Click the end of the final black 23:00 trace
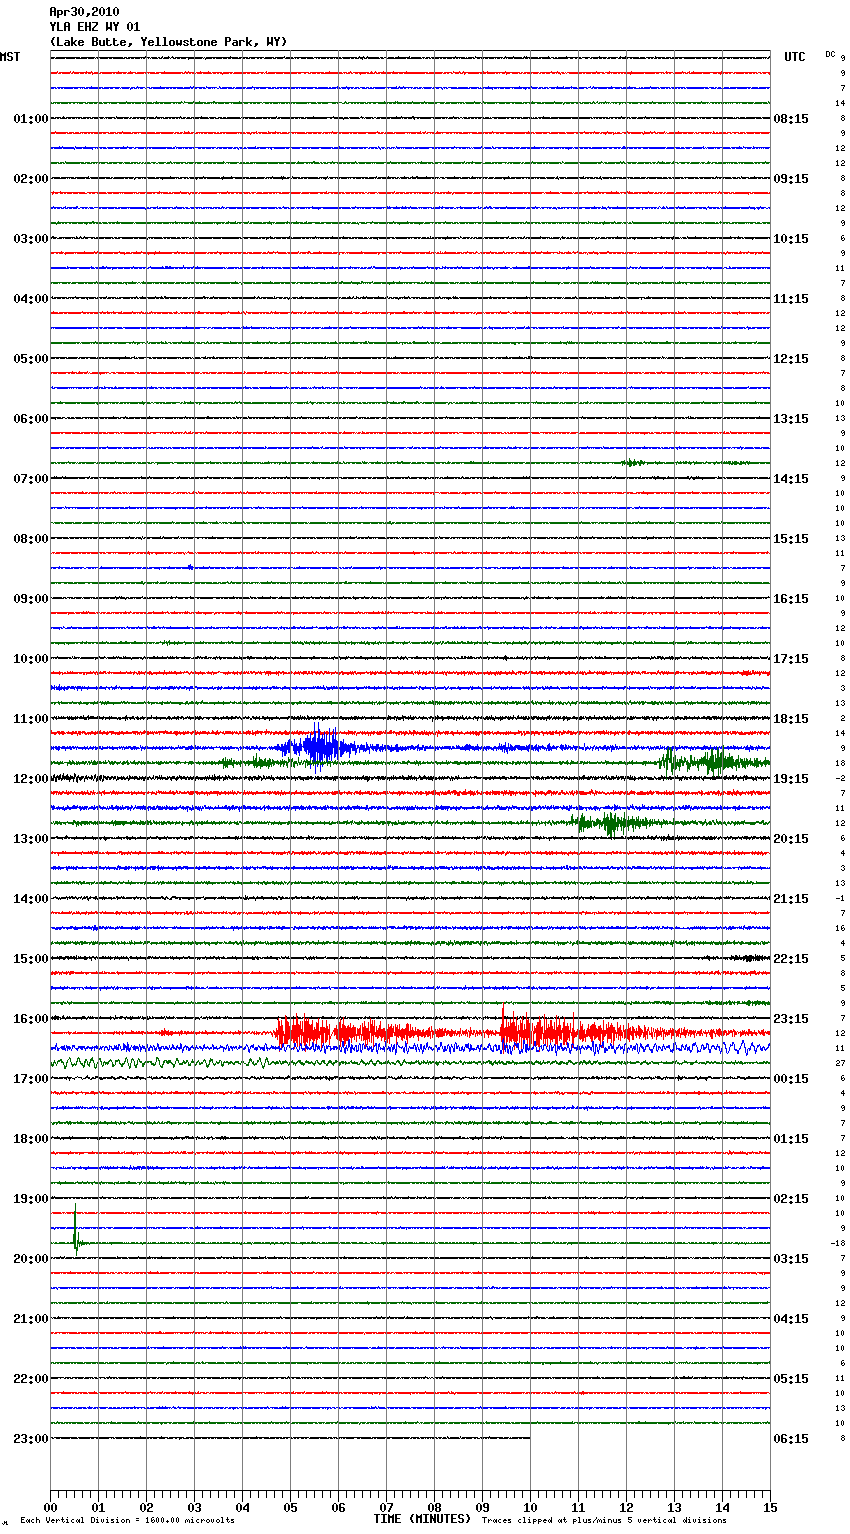Viewport: 850px width, 1534px height. point(529,1438)
